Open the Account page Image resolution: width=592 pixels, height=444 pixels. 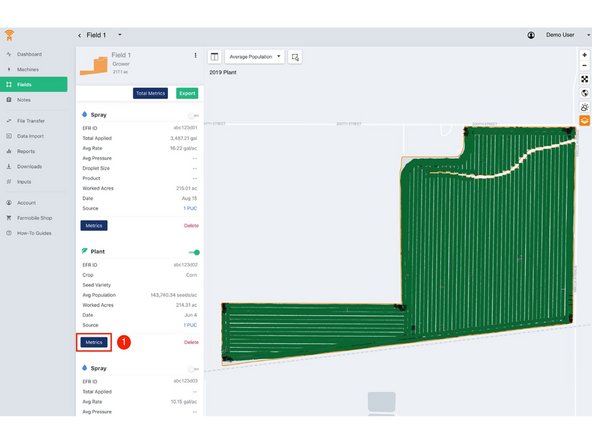click(26, 203)
